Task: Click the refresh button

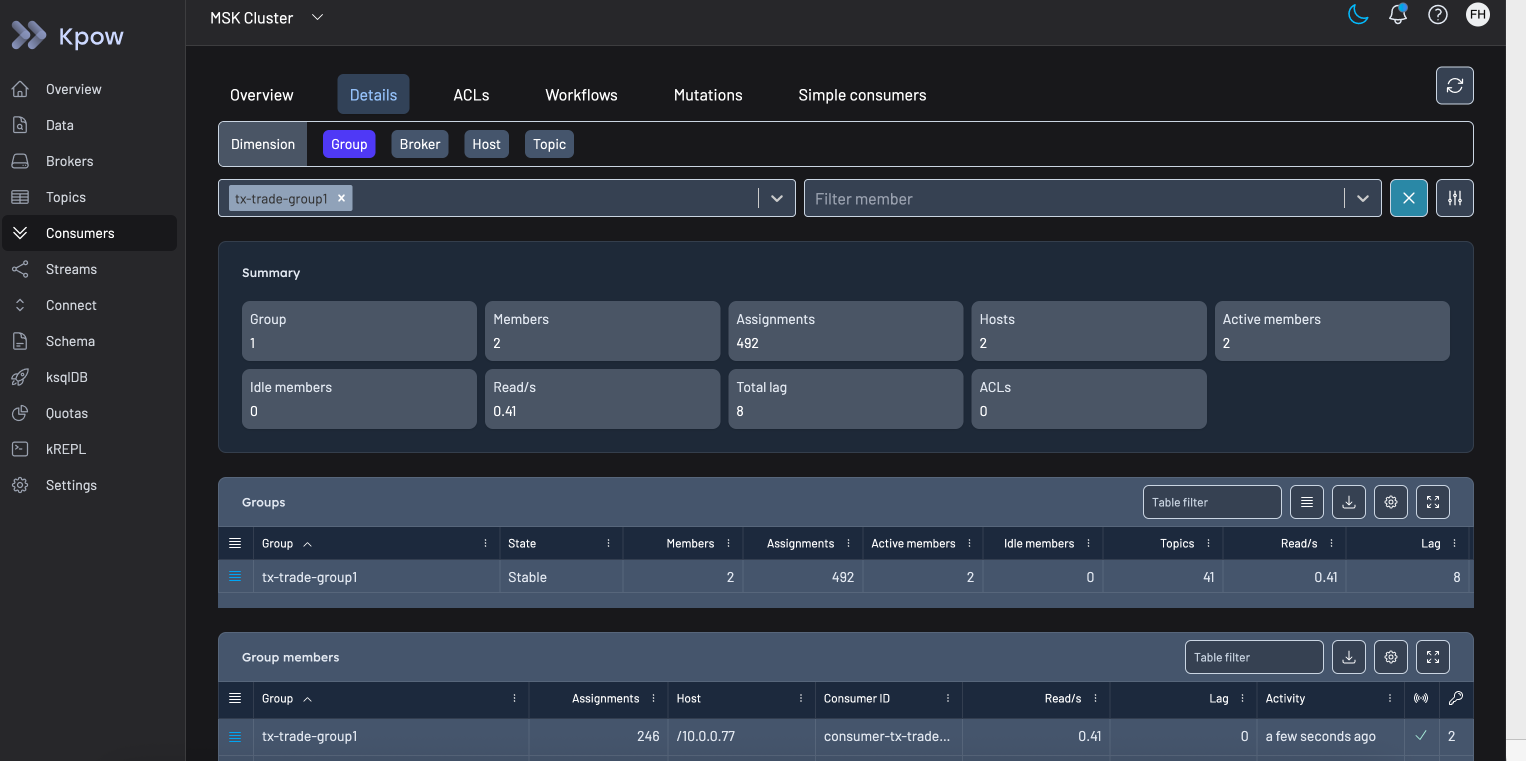Action: pyautogui.click(x=1455, y=86)
